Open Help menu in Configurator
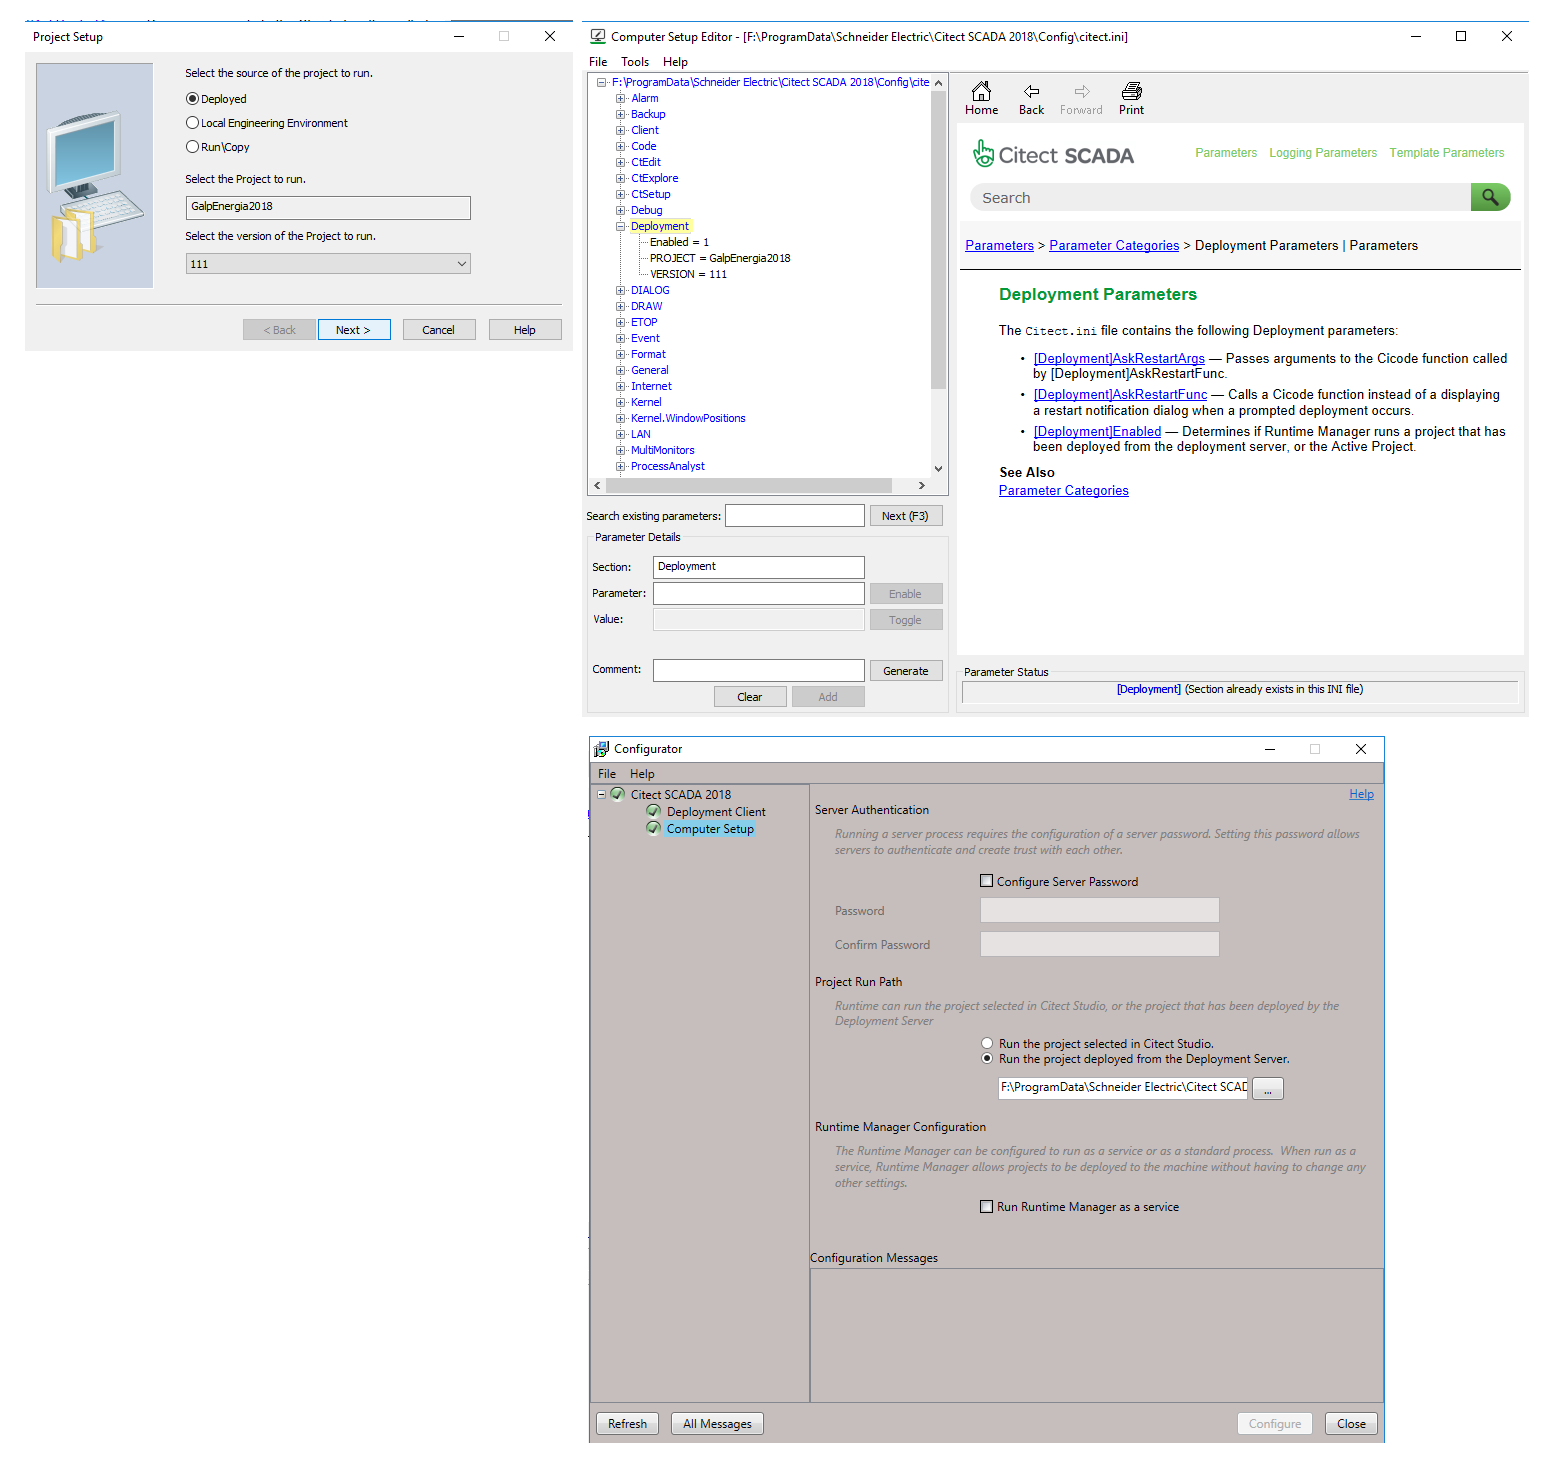 click(642, 774)
